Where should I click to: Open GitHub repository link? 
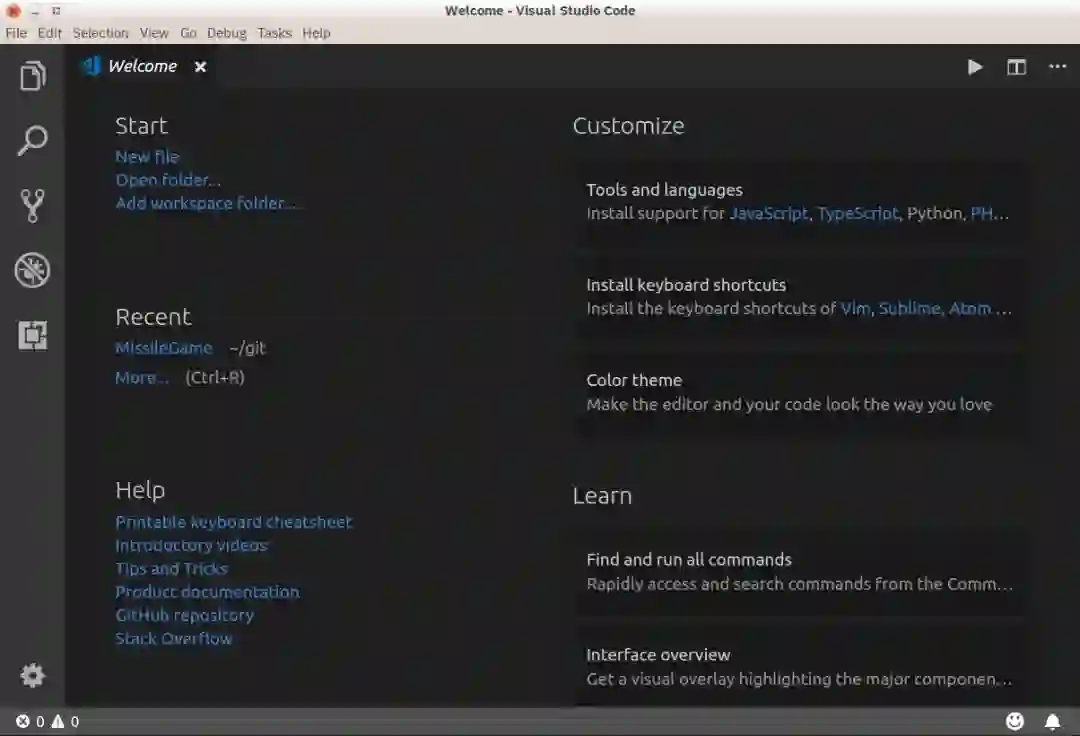(x=185, y=615)
